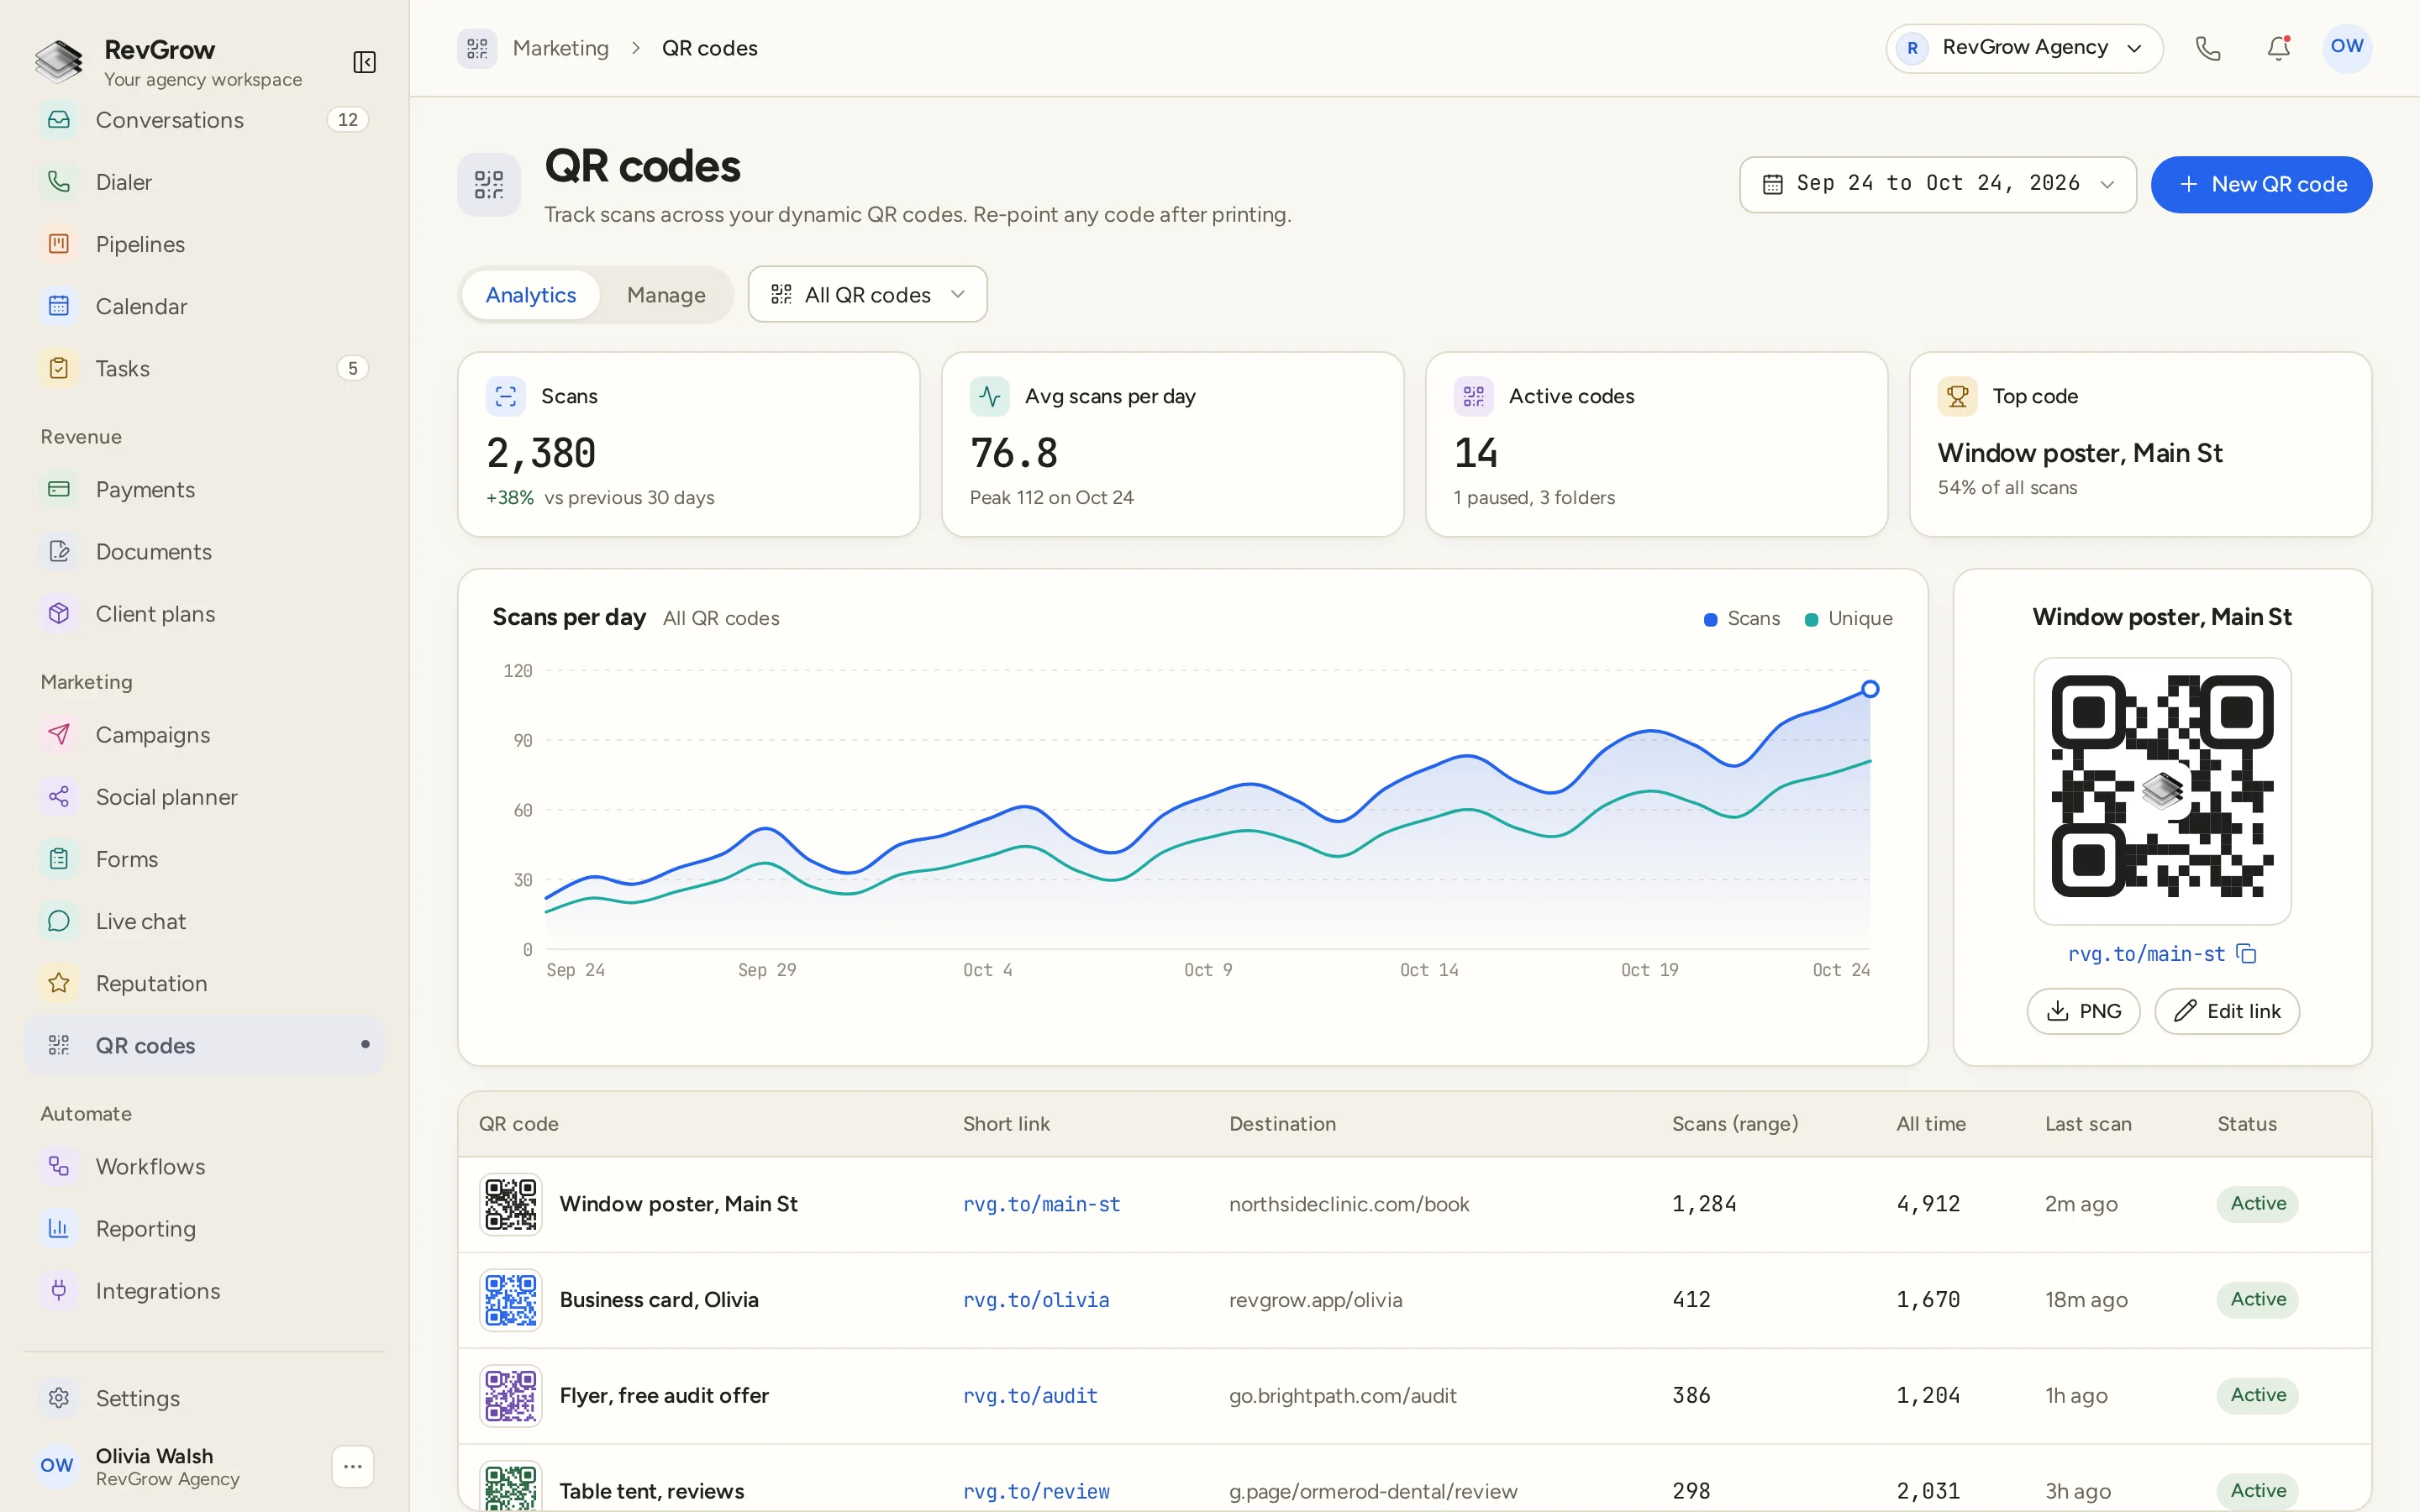
Task: Switch to the Manage tab
Action: [666, 295]
